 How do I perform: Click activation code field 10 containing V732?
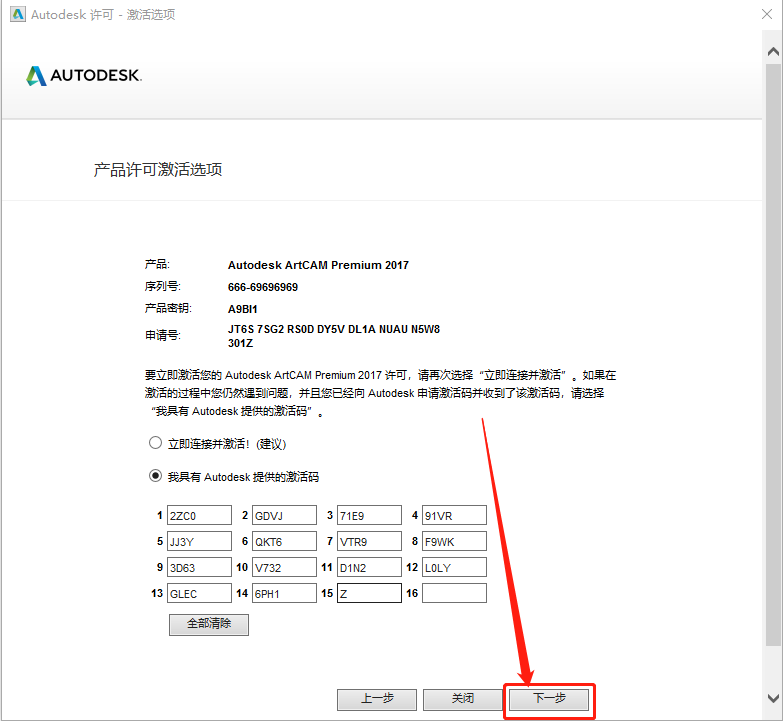pos(284,567)
